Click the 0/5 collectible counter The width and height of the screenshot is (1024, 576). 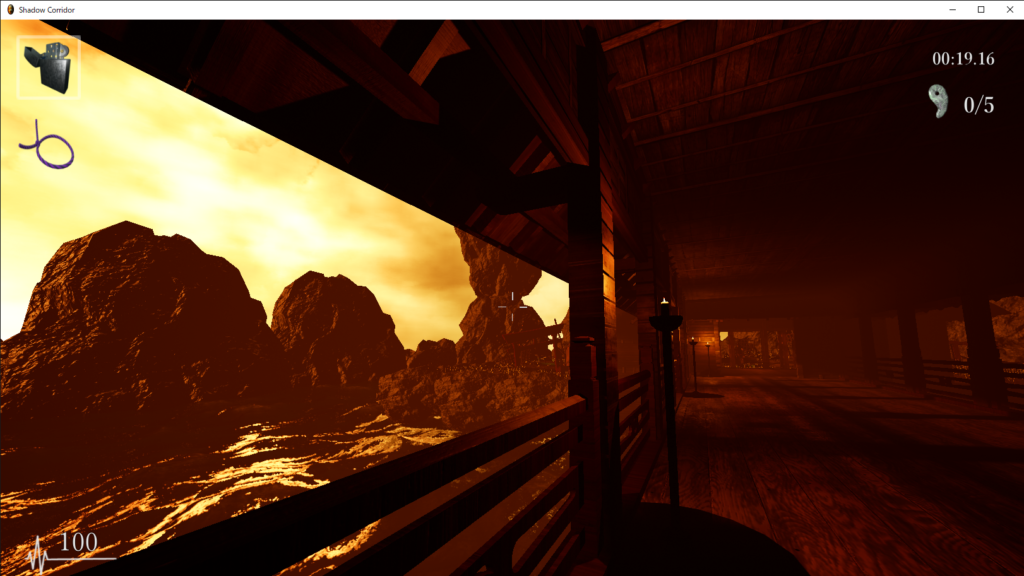(978, 105)
